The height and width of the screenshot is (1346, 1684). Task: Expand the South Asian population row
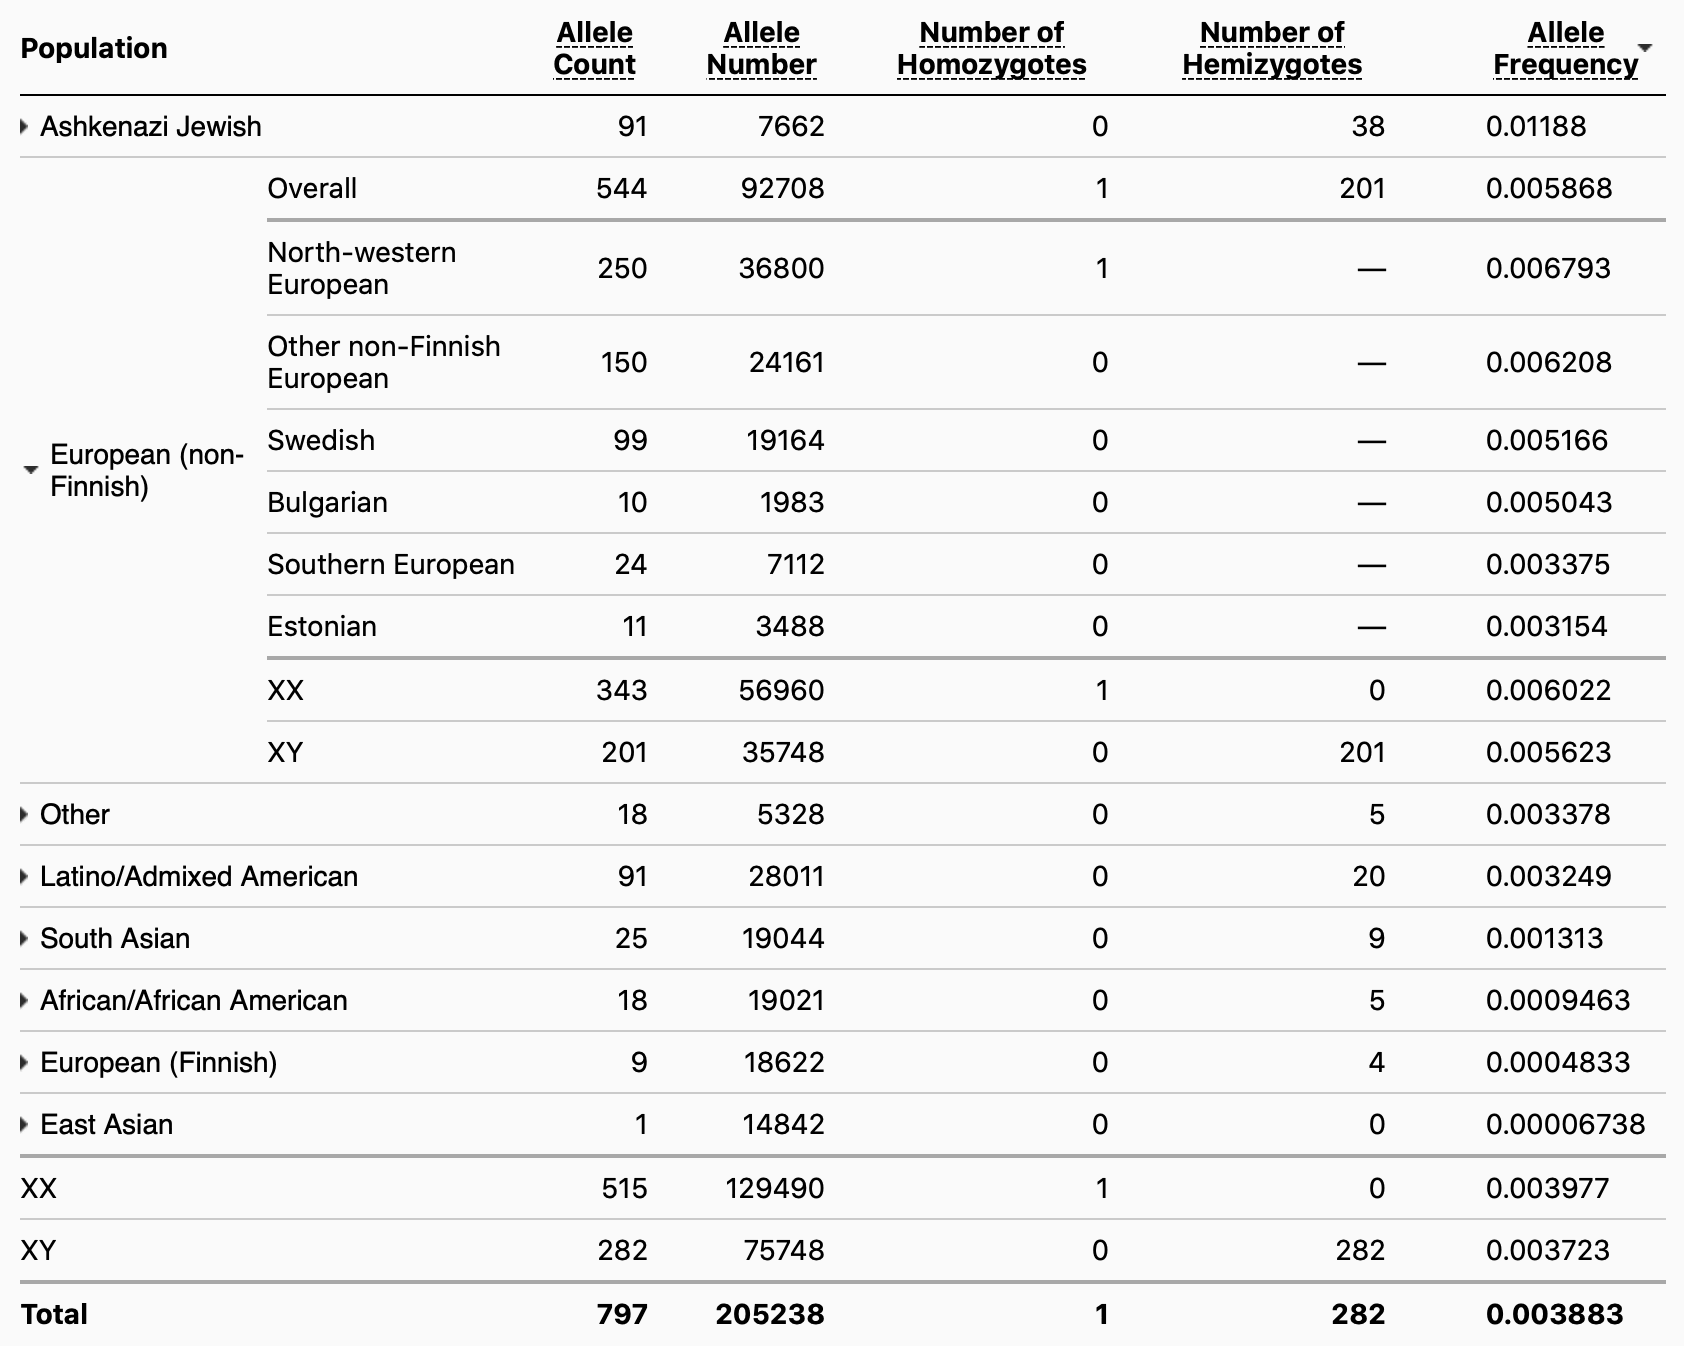pos(25,939)
